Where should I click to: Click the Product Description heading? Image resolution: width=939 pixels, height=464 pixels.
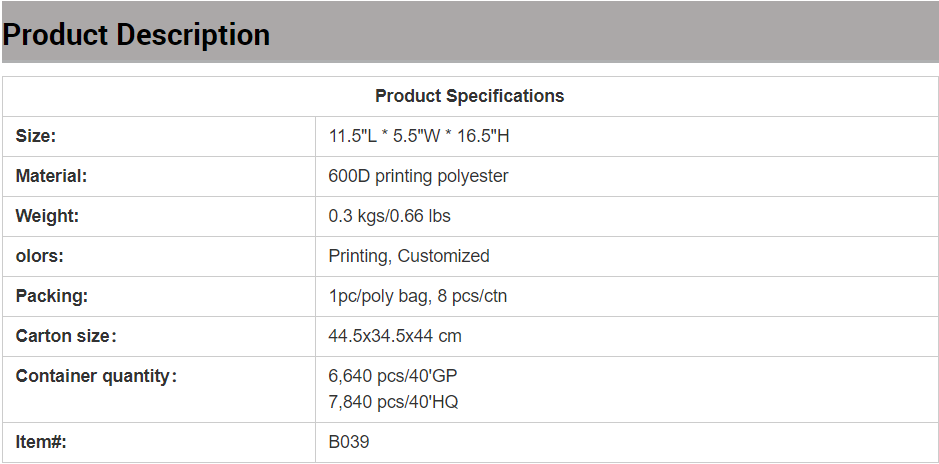point(136,35)
